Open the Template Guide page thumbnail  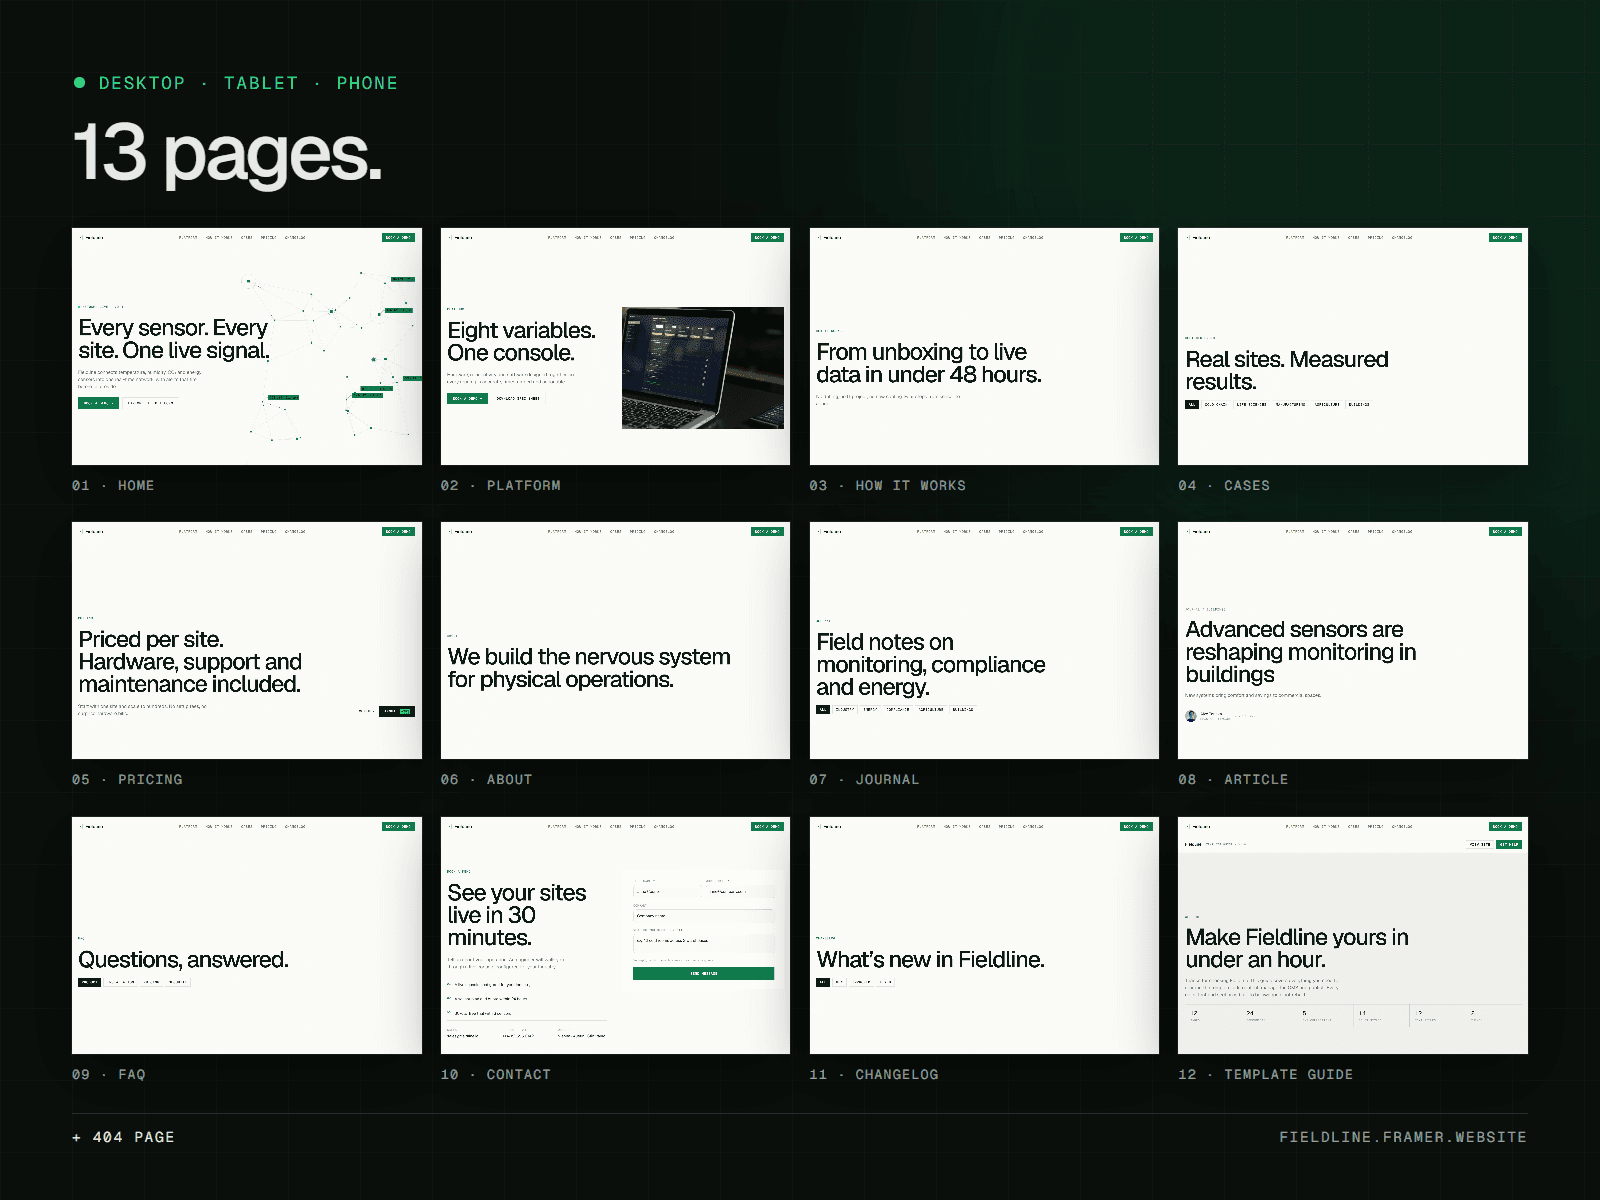[x=1353, y=935]
